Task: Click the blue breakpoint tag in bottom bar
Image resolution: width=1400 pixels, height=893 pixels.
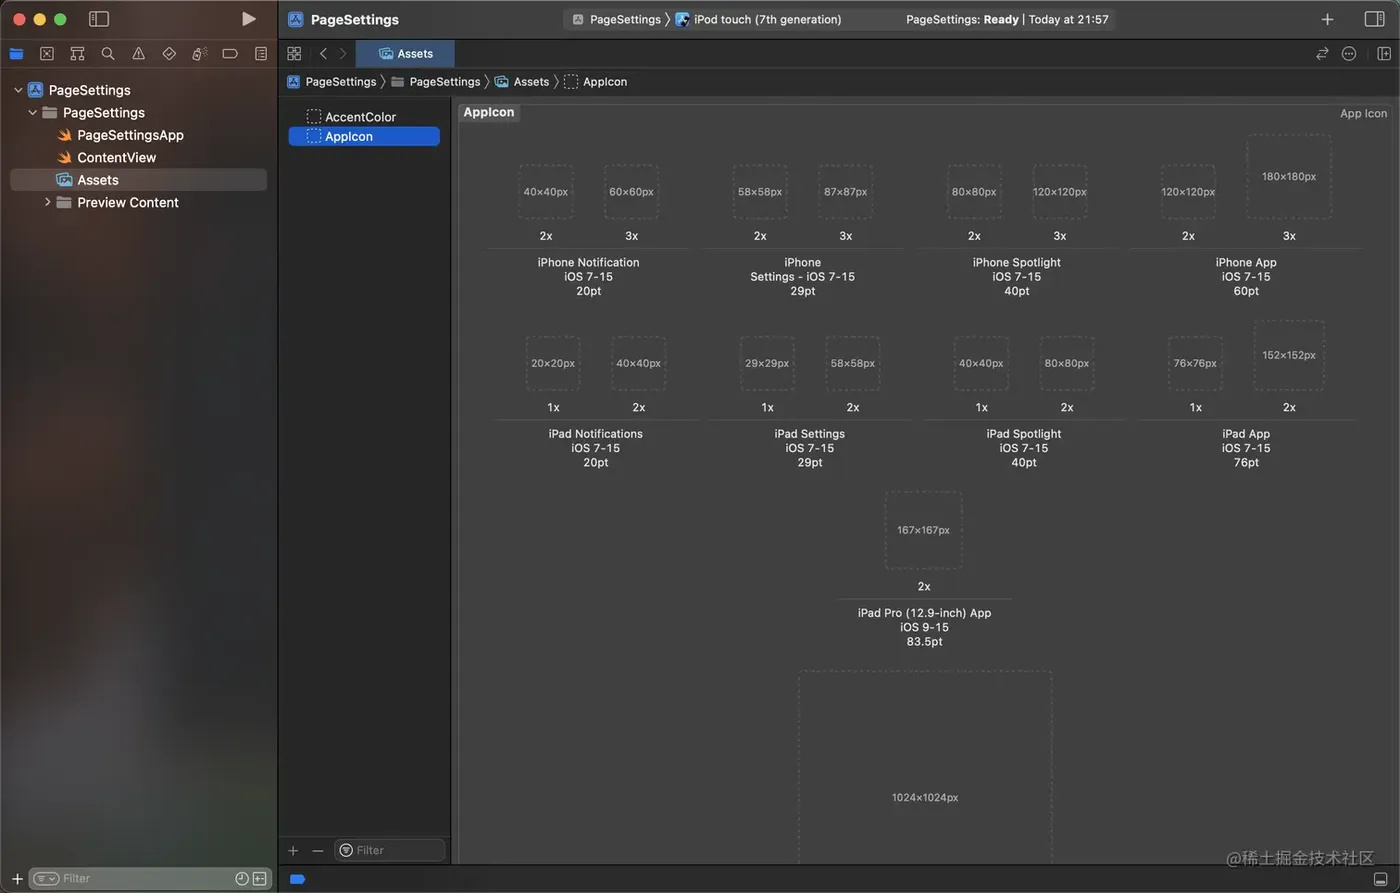Action: tap(297, 880)
